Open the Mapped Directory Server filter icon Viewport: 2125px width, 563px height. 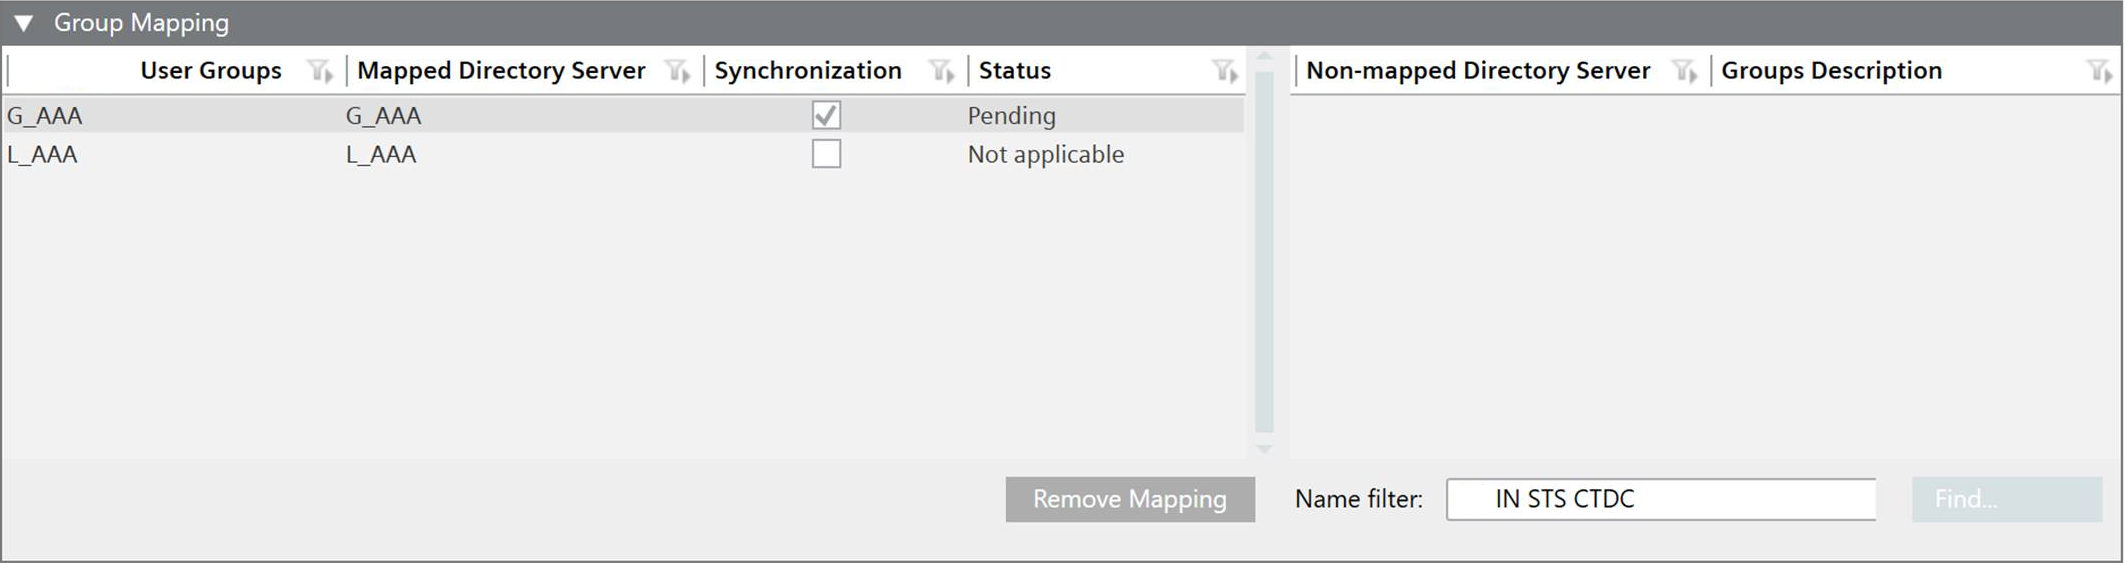click(x=677, y=71)
